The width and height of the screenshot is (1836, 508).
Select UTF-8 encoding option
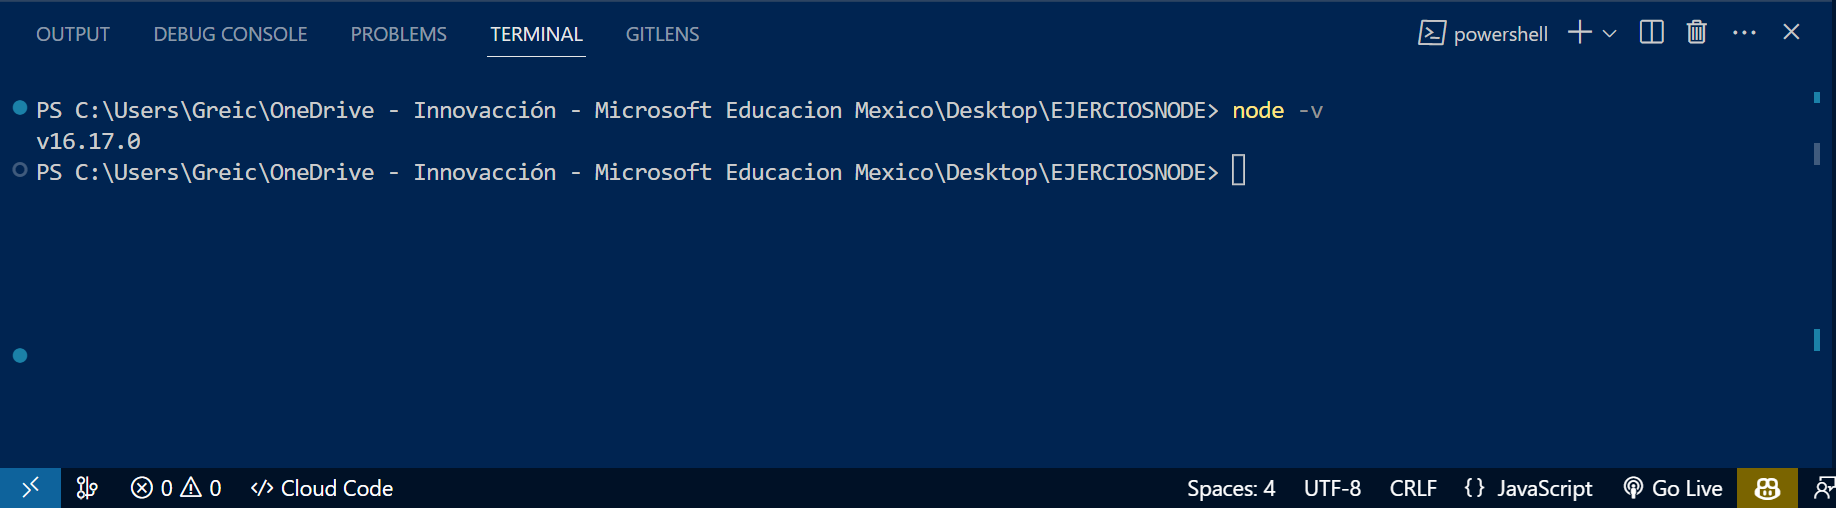pyautogui.click(x=1332, y=488)
